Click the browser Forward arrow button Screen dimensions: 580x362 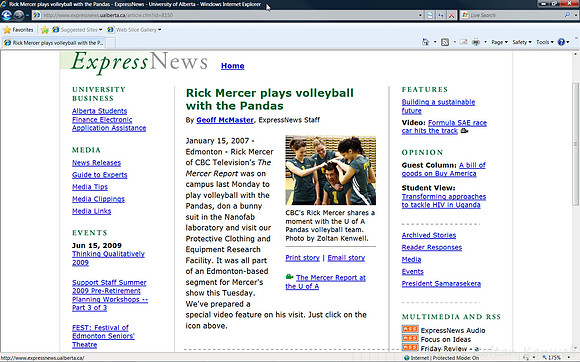pyautogui.click(x=19, y=15)
